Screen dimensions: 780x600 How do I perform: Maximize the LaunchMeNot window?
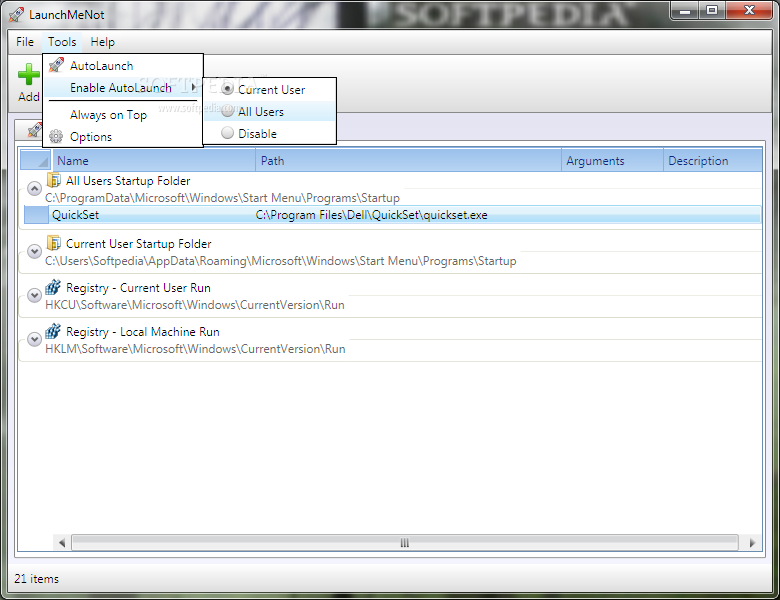click(x=712, y=10)
